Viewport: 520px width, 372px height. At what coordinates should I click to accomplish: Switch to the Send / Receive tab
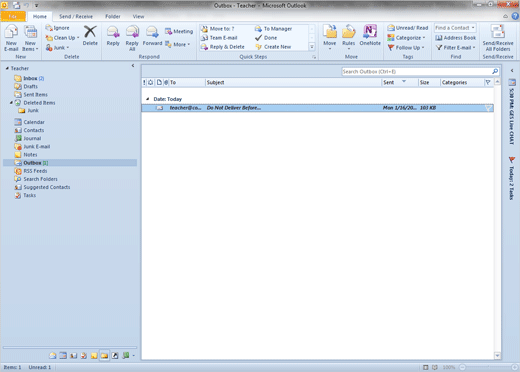pyautogui.click(x=76, y=16)
